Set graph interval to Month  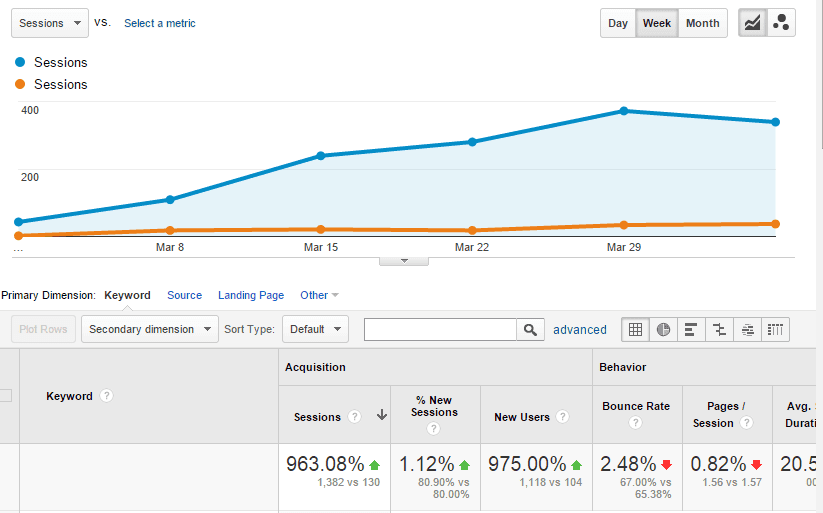coord(702,23)
